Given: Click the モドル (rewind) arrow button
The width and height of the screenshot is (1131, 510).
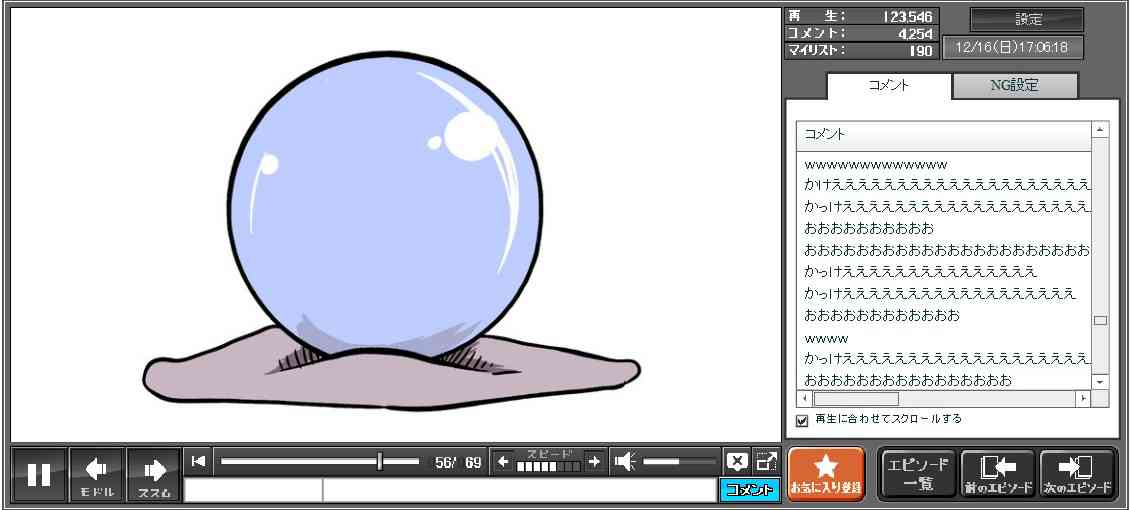Looking at the screenshot, I should (x=96, y=474).
